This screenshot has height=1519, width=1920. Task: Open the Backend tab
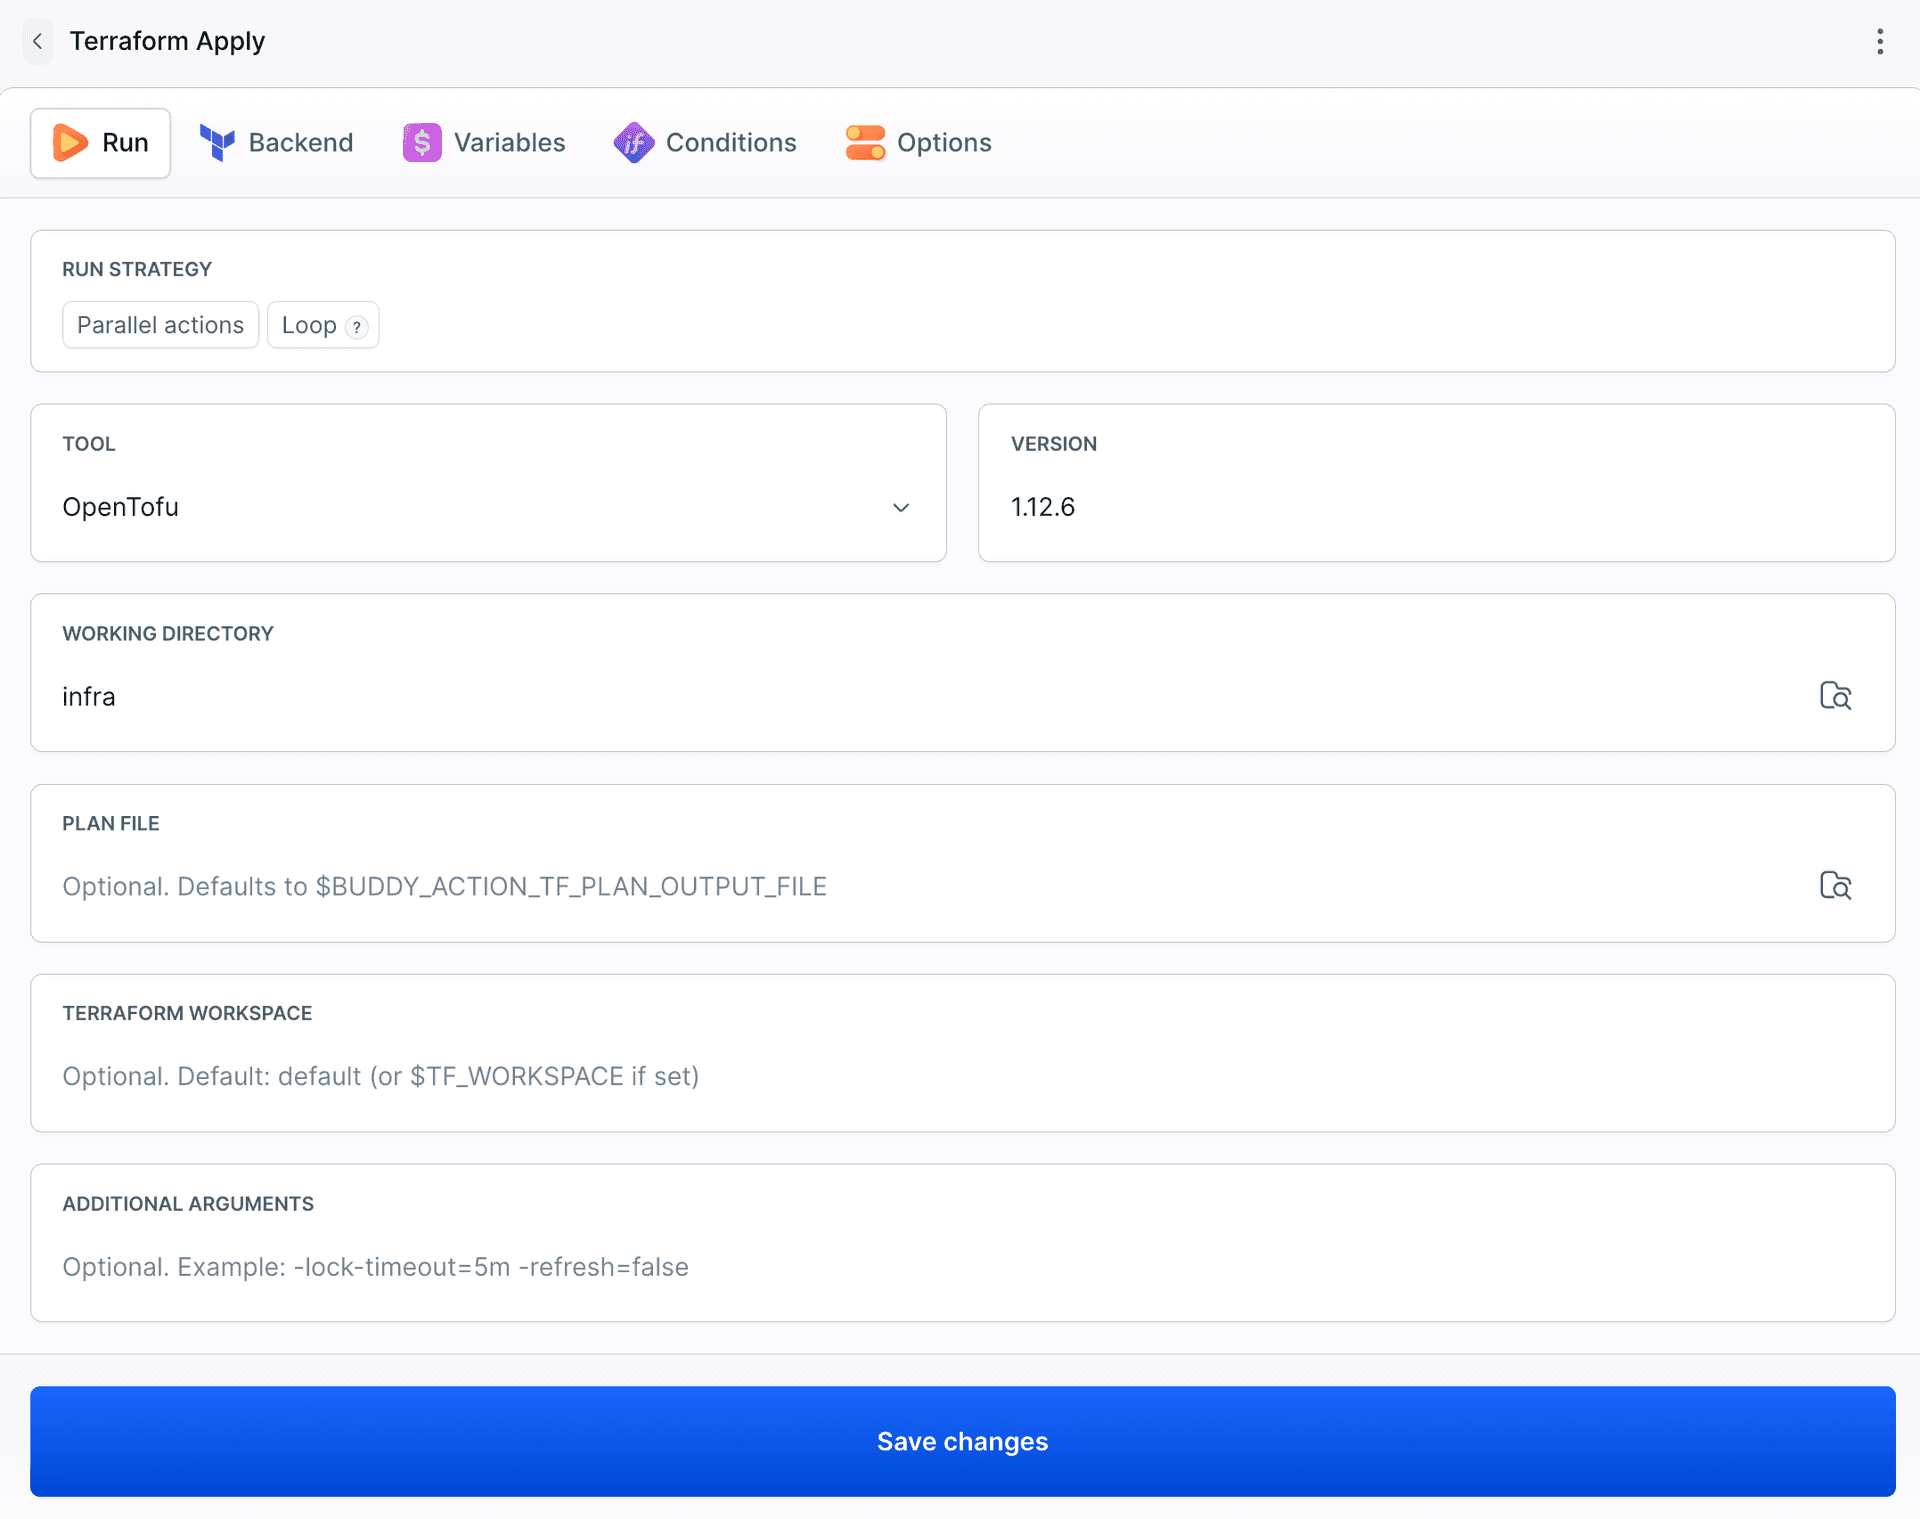click(276, 143)
